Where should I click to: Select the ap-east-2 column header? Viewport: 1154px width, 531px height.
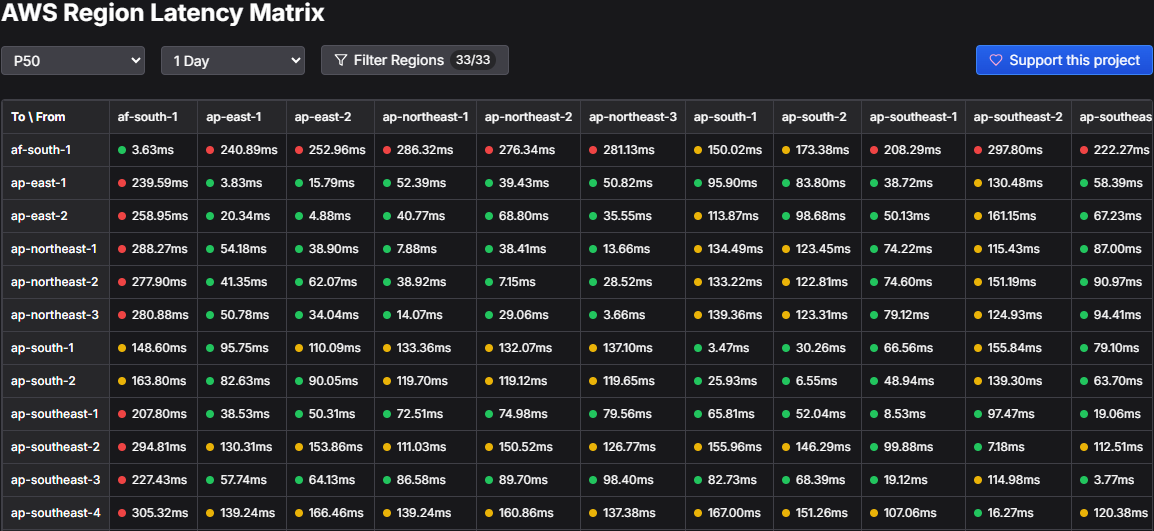point(330,116)
